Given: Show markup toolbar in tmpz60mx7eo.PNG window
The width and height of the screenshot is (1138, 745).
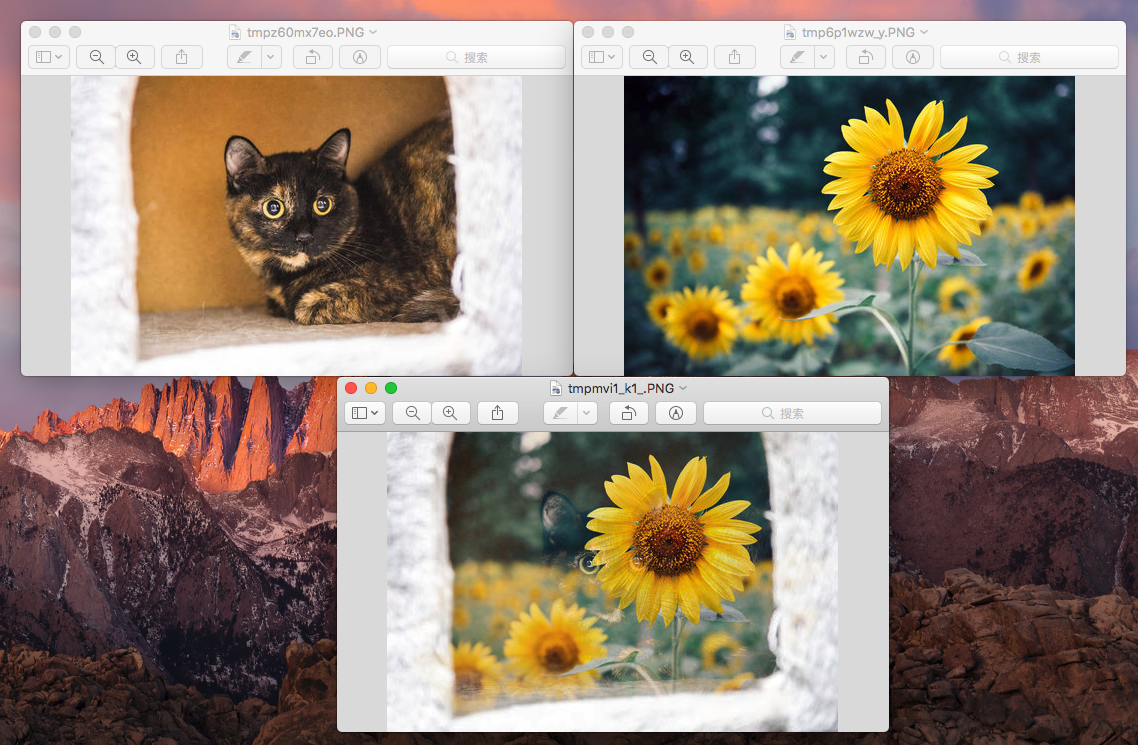Looking at the screenshot, I should click(360, 57).
